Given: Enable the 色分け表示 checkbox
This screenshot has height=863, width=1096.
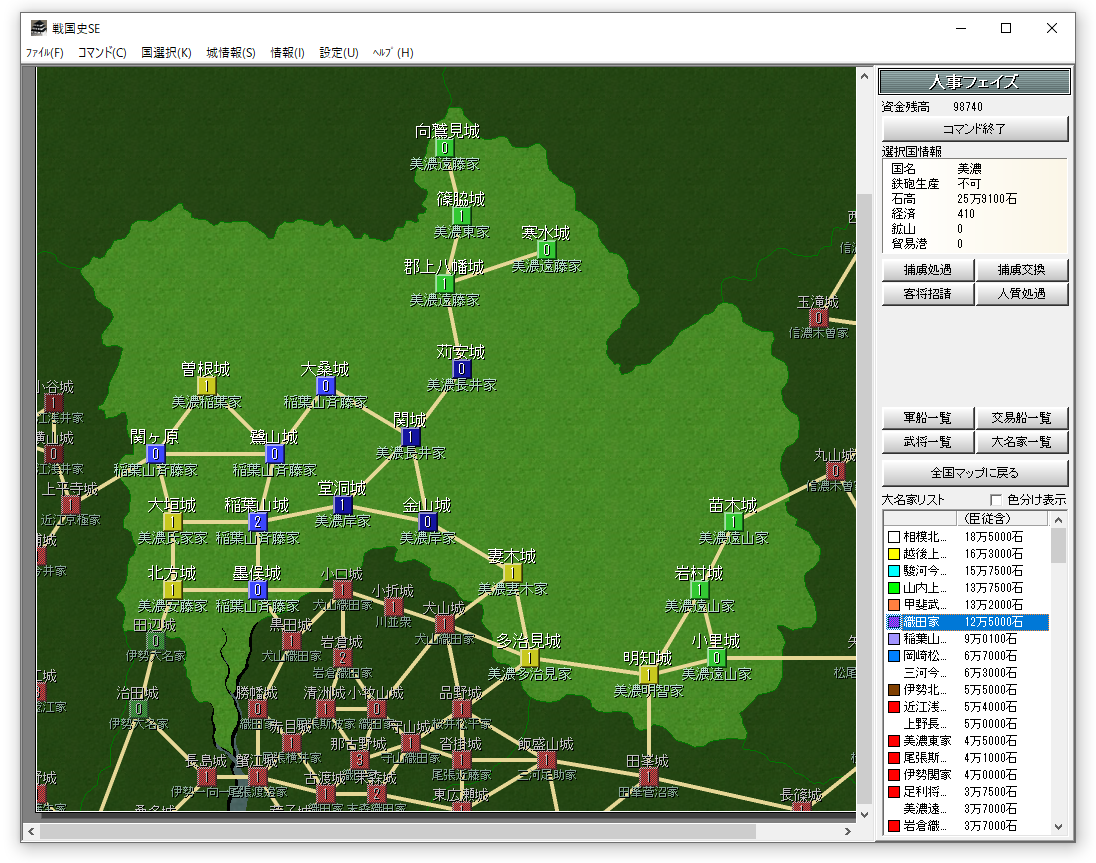Looking at the screenshot, I should tap(995, 500).
